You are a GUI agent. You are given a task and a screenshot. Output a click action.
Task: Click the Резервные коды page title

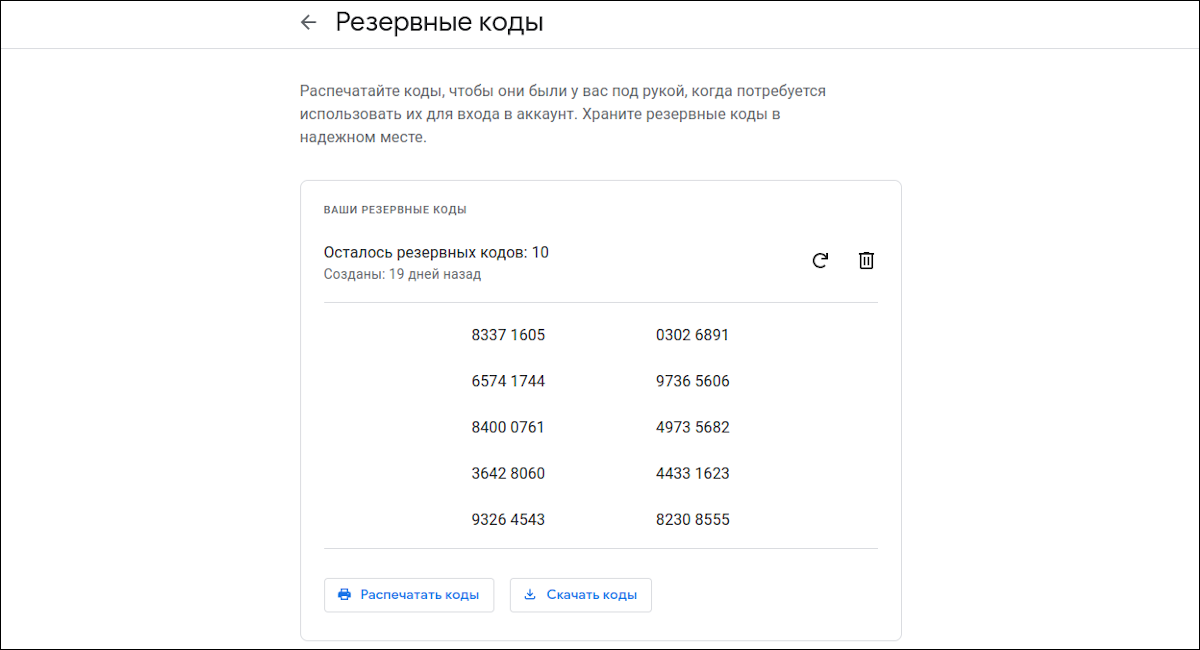pos(438,22)
